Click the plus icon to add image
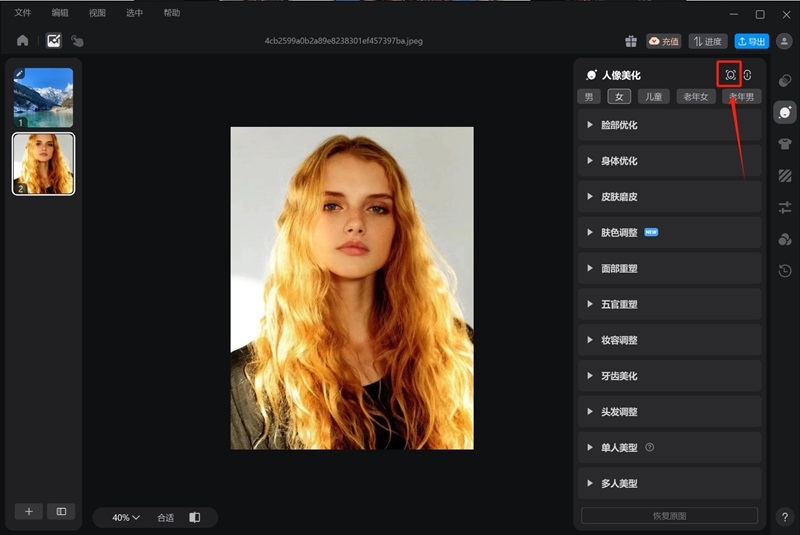 [x=29, y=511]
